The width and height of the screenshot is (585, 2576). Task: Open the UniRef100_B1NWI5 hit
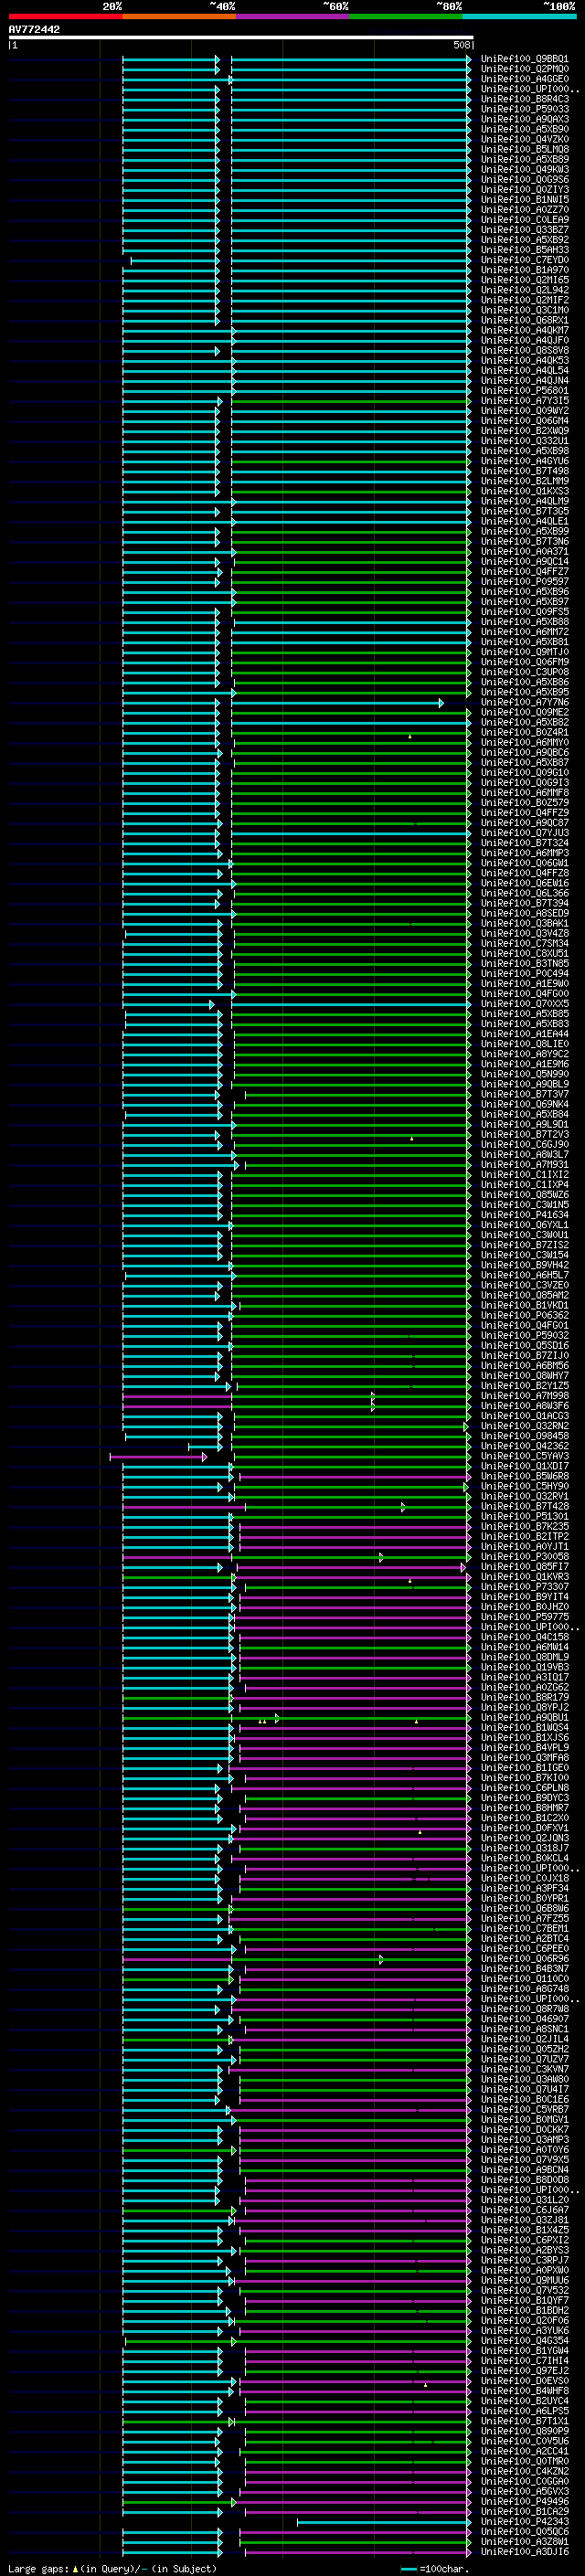coord(525,200)
